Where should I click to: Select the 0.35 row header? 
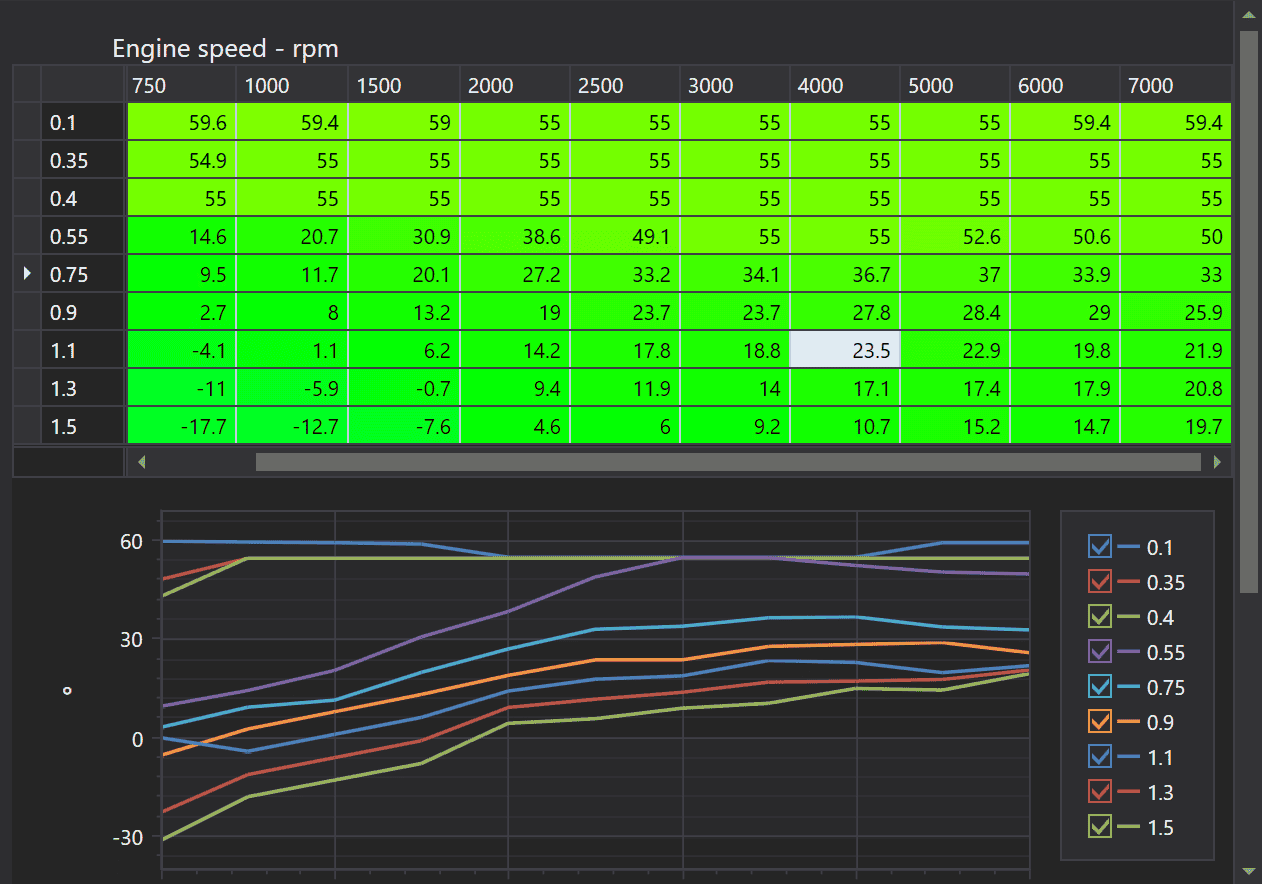coord(84,160)
